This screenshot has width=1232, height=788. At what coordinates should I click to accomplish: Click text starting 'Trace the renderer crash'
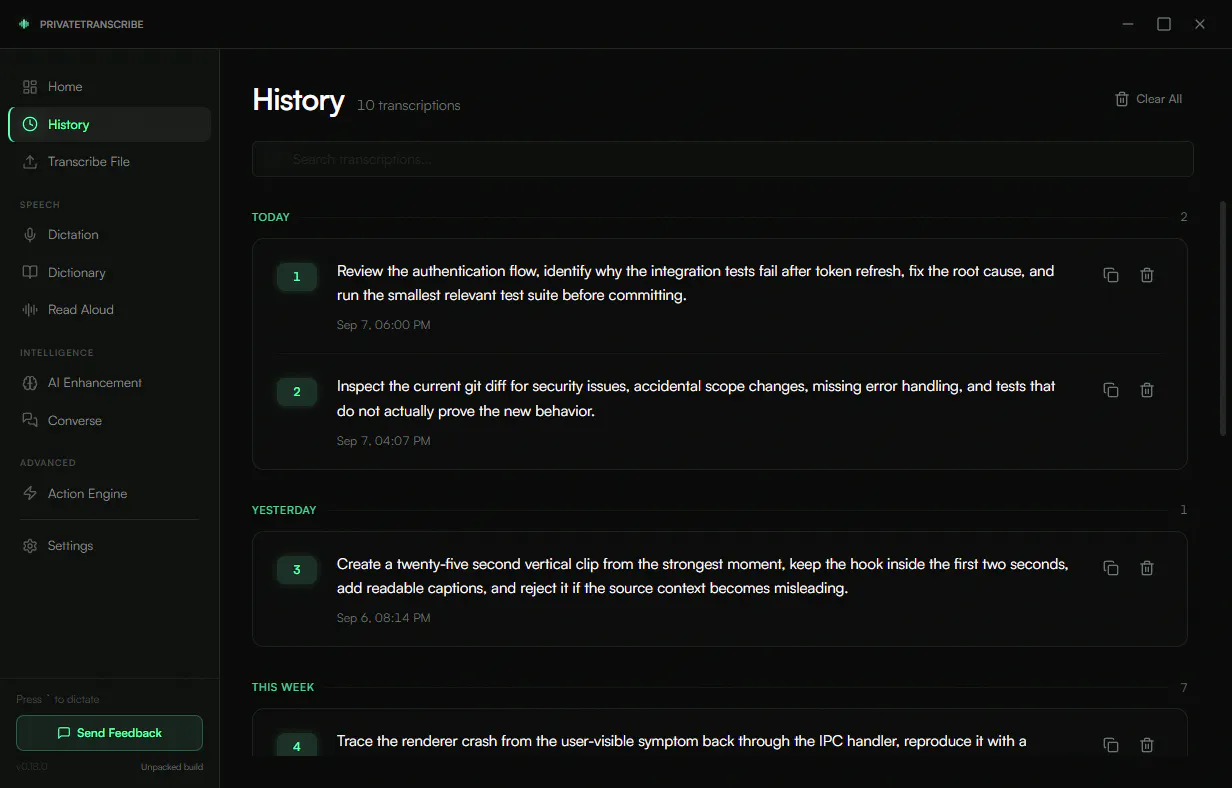click(682, 741)
